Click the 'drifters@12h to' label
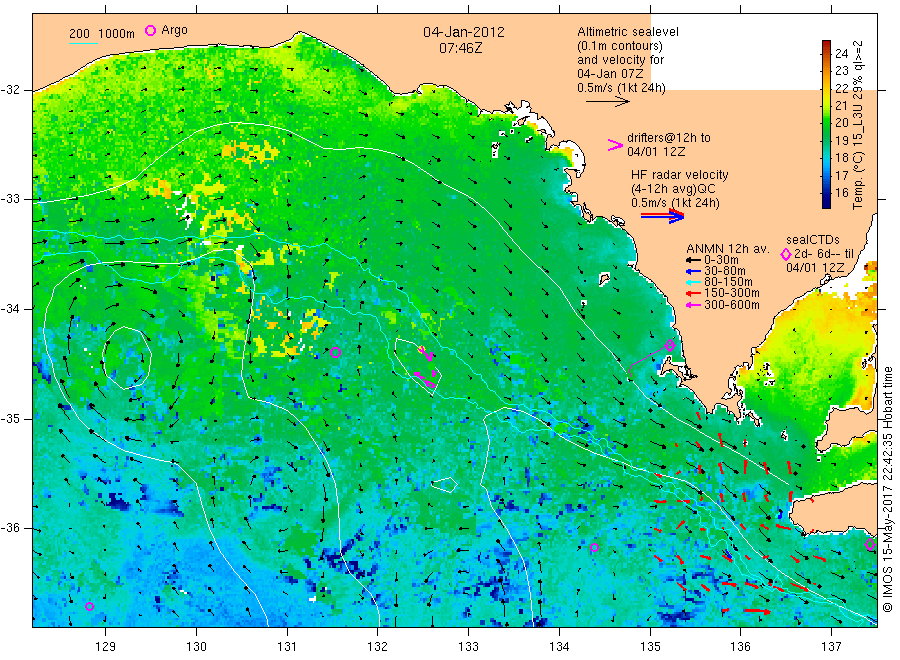The image size is (900, 660). pos(669,138)
